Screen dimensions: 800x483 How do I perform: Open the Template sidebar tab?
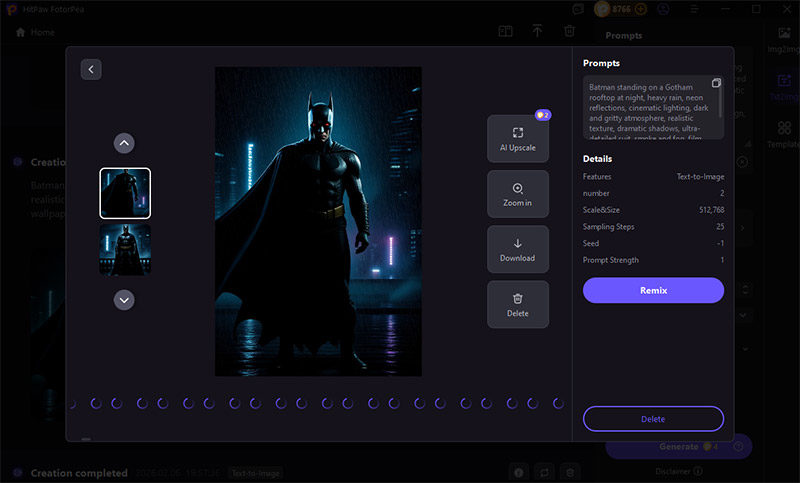784,135
